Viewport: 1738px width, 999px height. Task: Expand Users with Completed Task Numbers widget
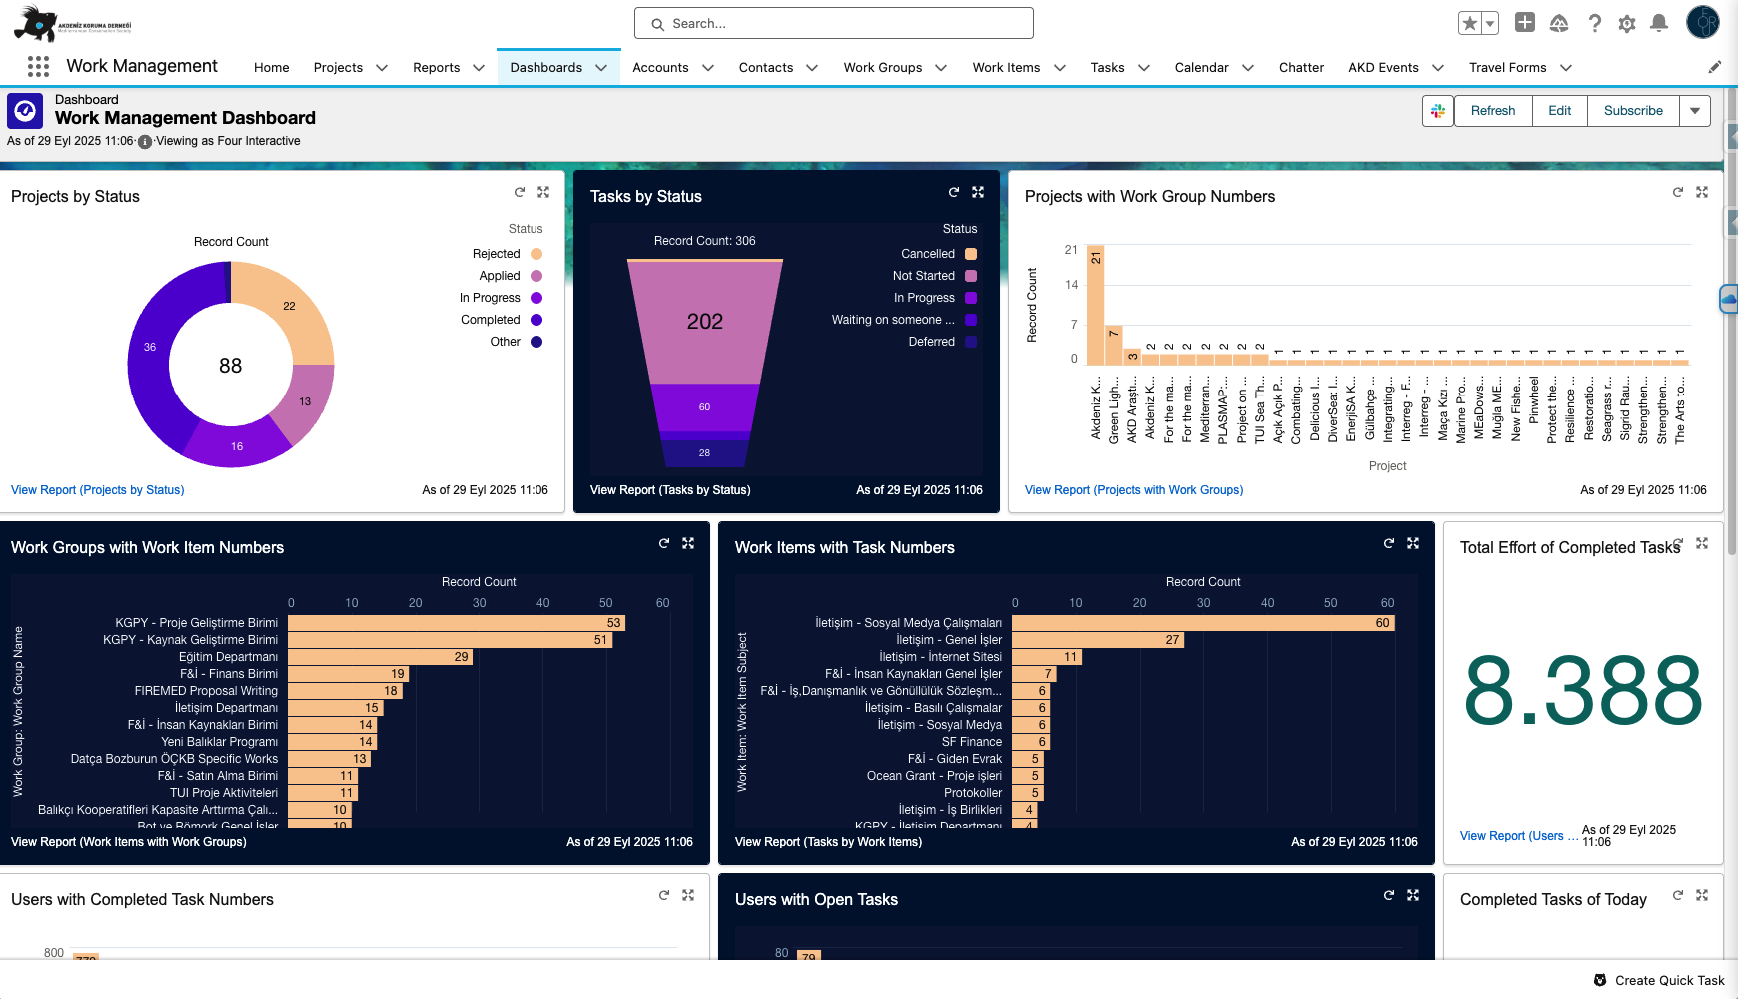pyautogui.click(x=688, y=895)
